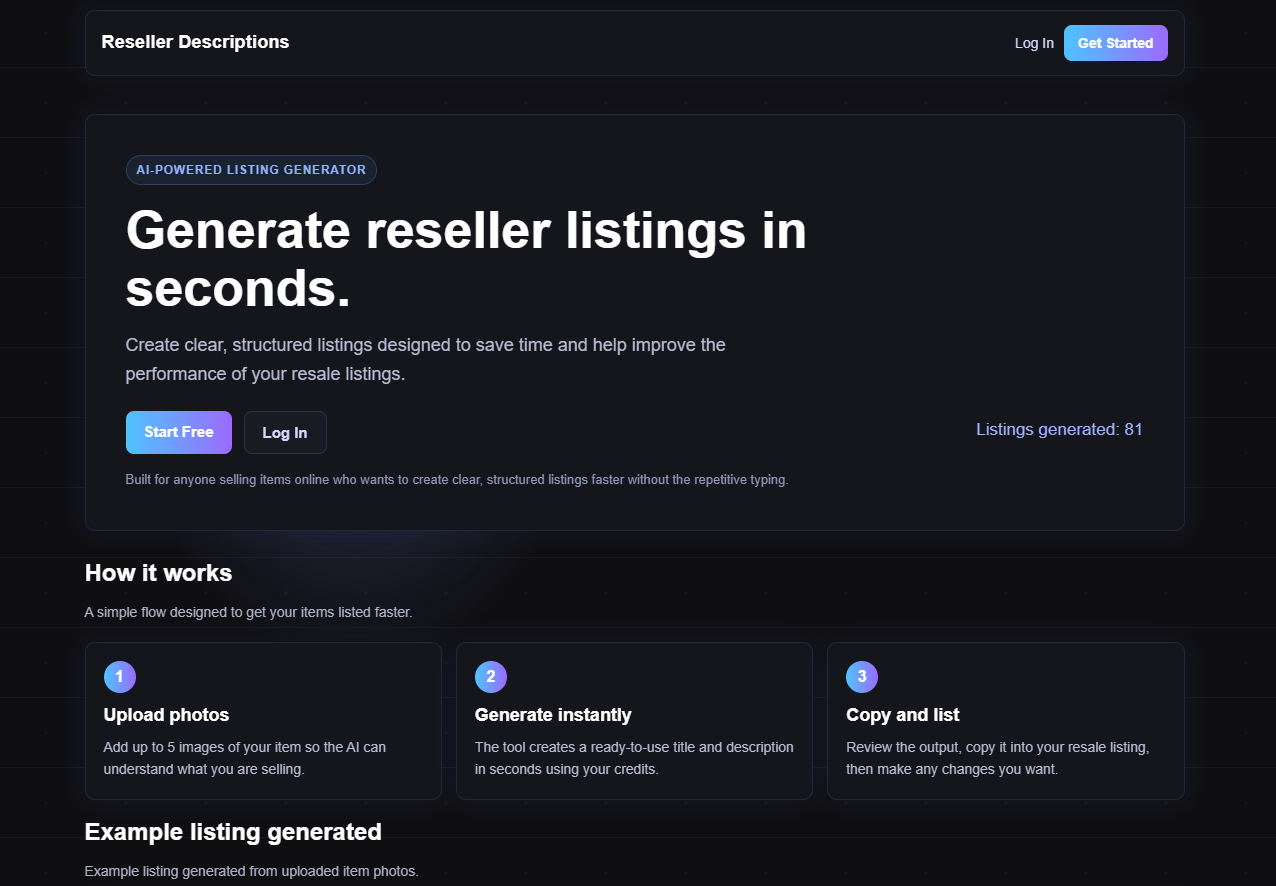1276x886 pixels.
Task: Click the Start Free button
Action: (x=178, y=432)
